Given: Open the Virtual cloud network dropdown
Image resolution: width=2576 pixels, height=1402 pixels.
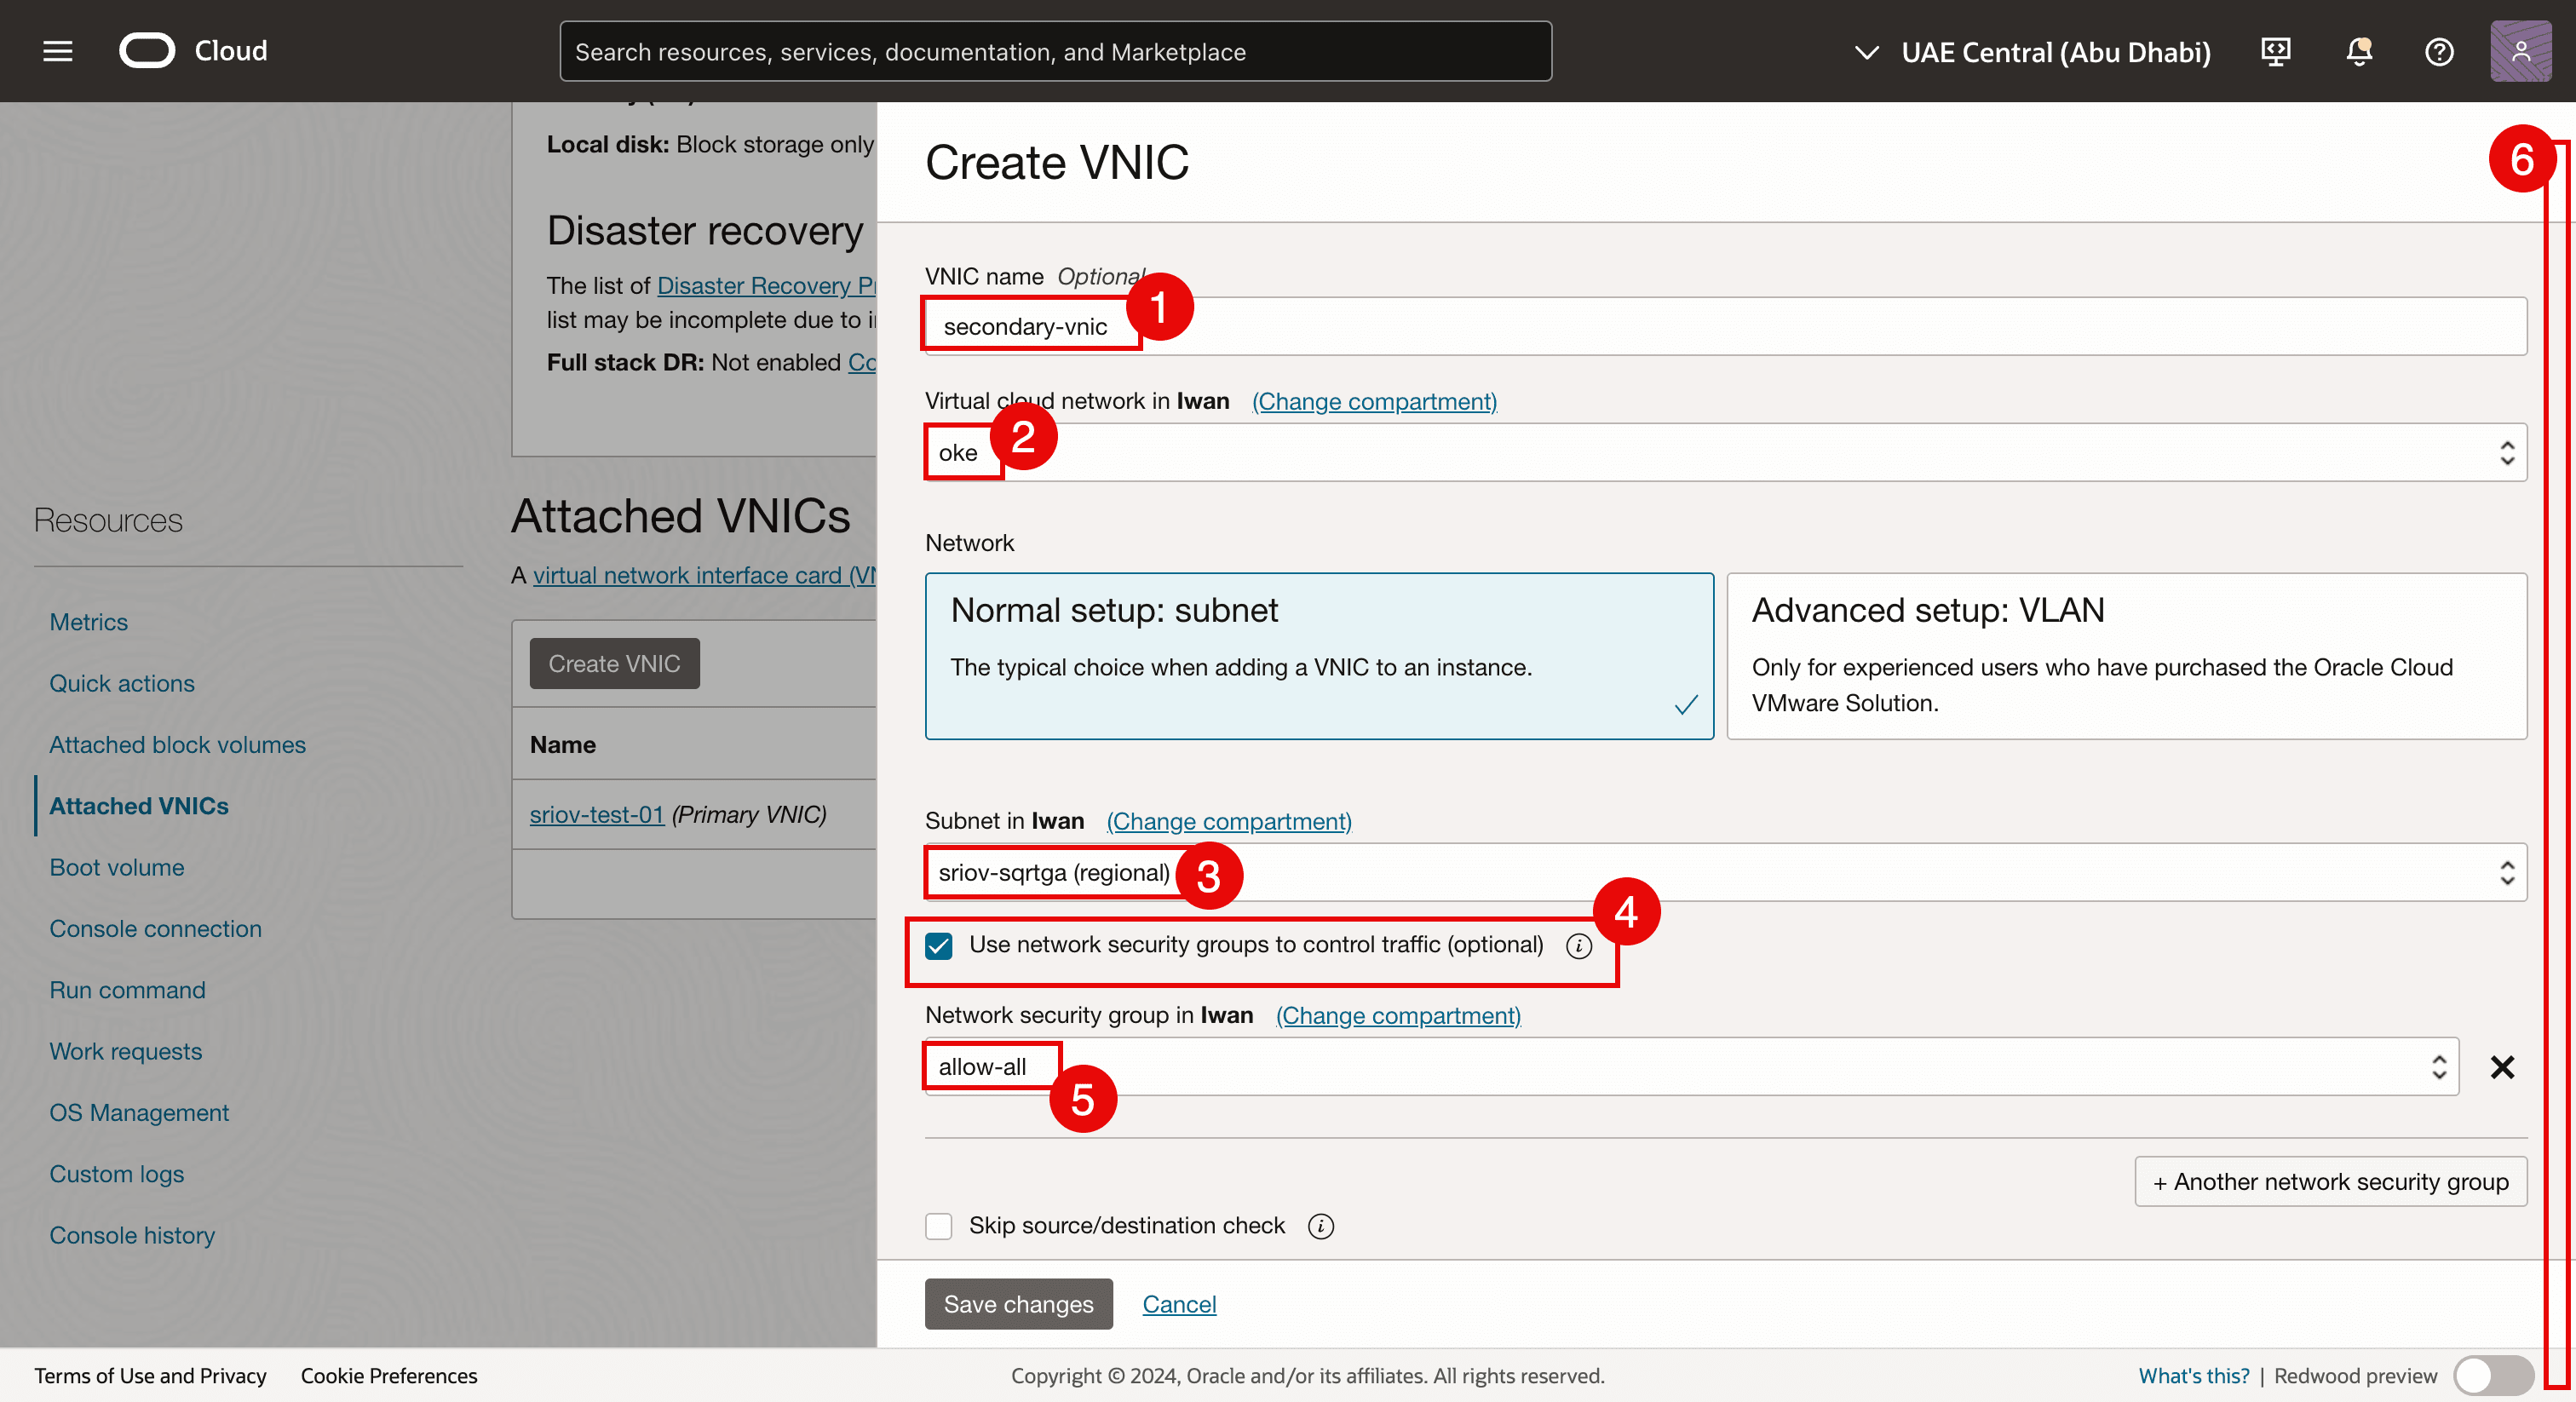Looking at the screenshot, I should click(x=1725, y=453).
